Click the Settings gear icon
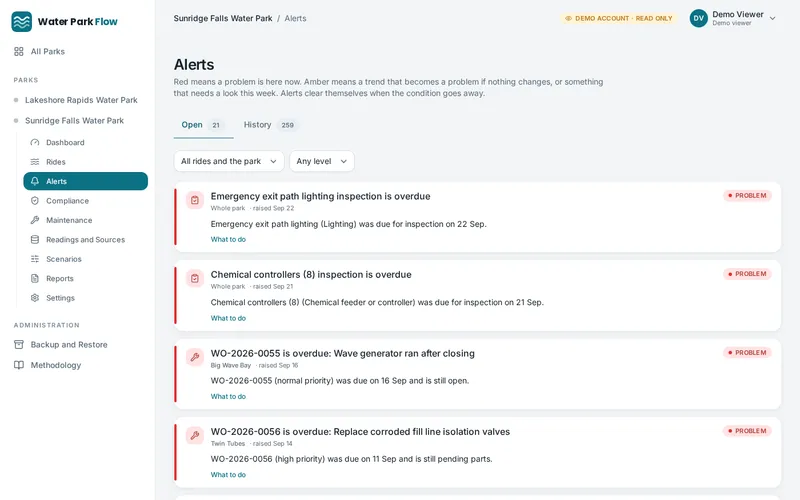This screenshot has height=500, width=800. click(35, 297)
